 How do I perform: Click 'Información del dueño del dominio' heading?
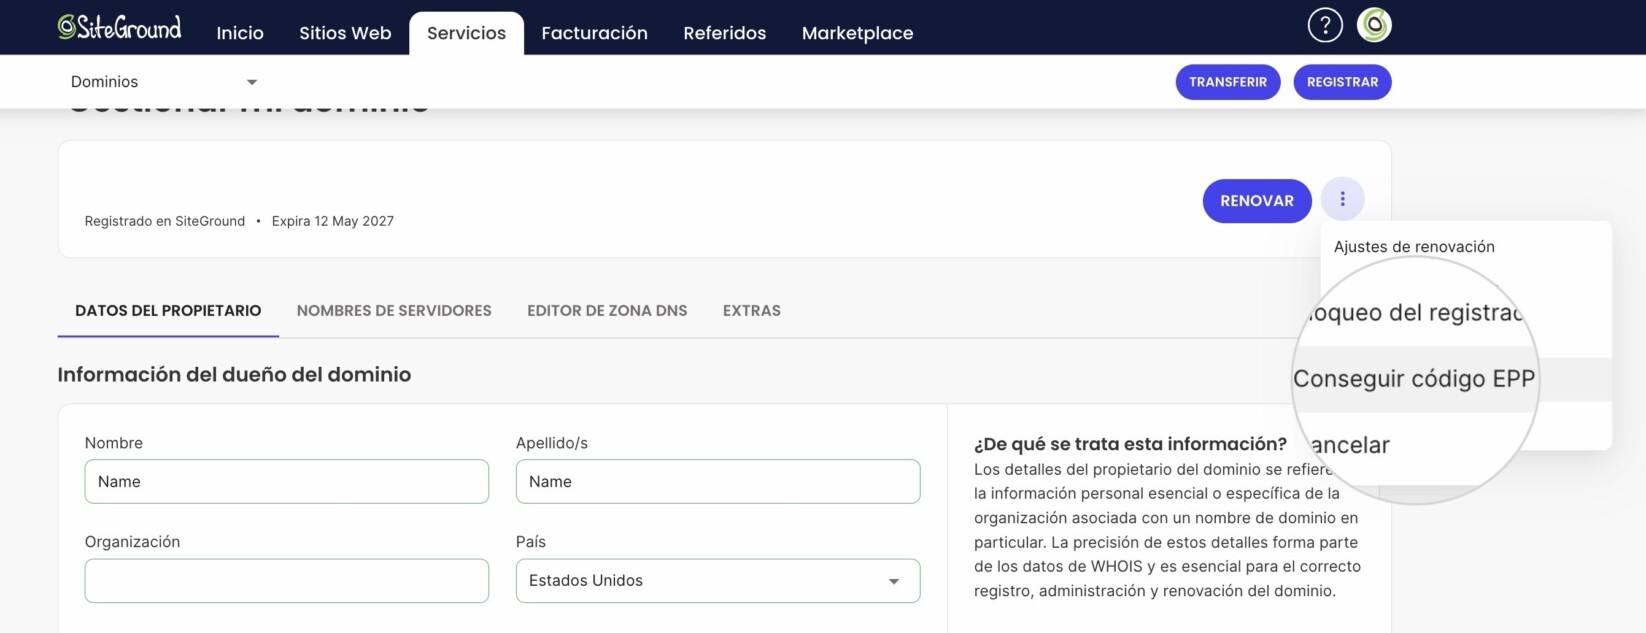click(234, 375)
